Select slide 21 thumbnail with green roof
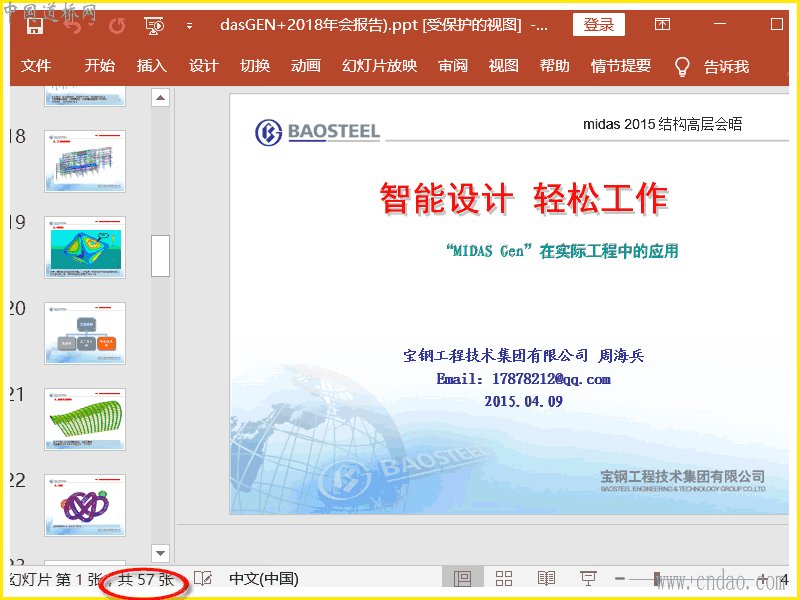 click(85, 419)
